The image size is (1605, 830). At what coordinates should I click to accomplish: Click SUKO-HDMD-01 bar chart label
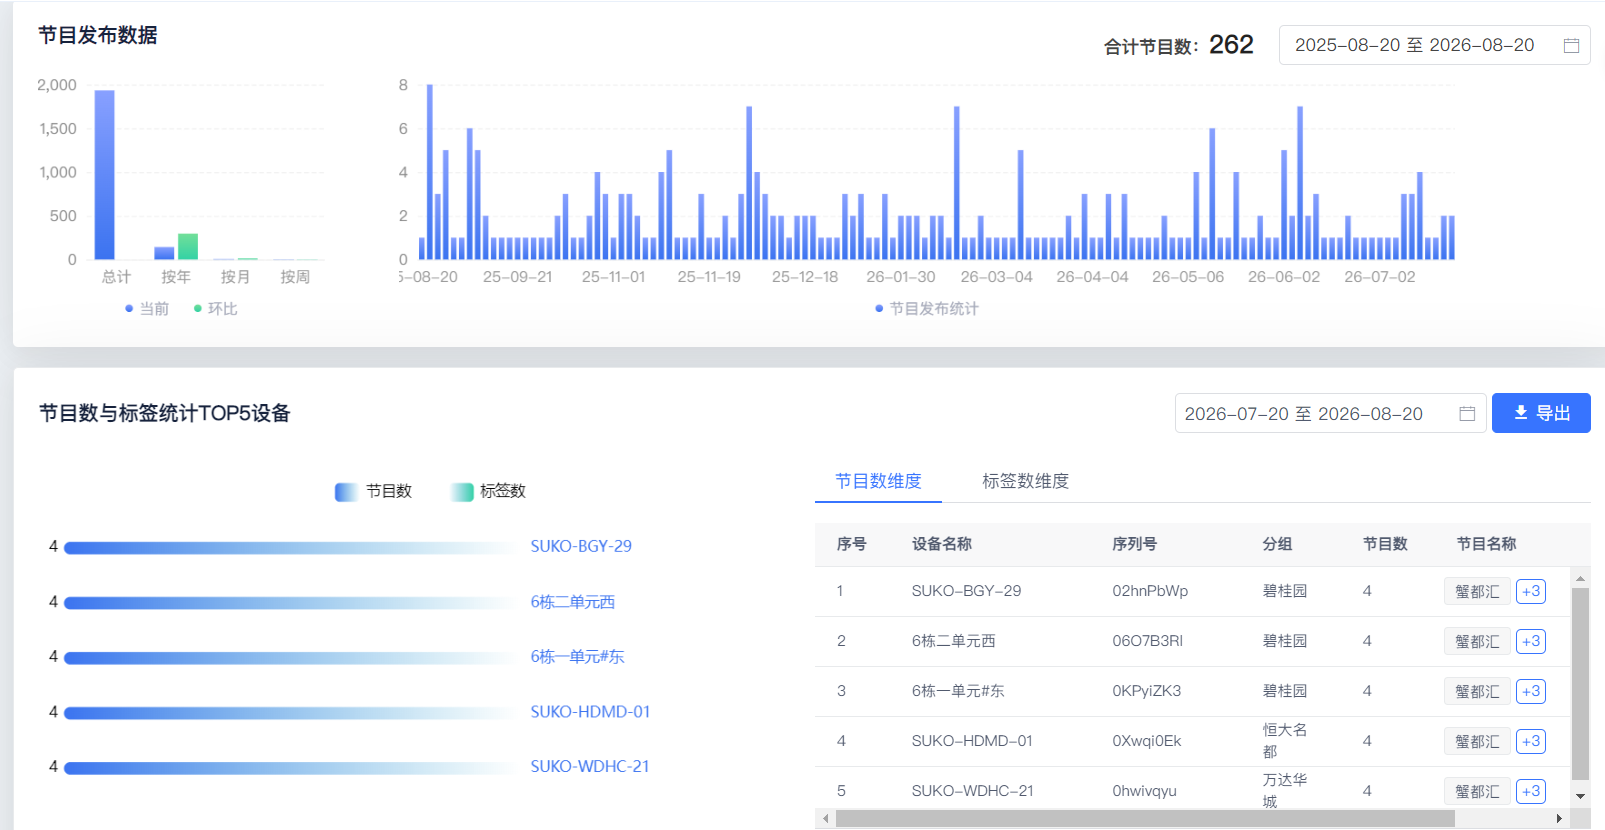pos(590,712)
